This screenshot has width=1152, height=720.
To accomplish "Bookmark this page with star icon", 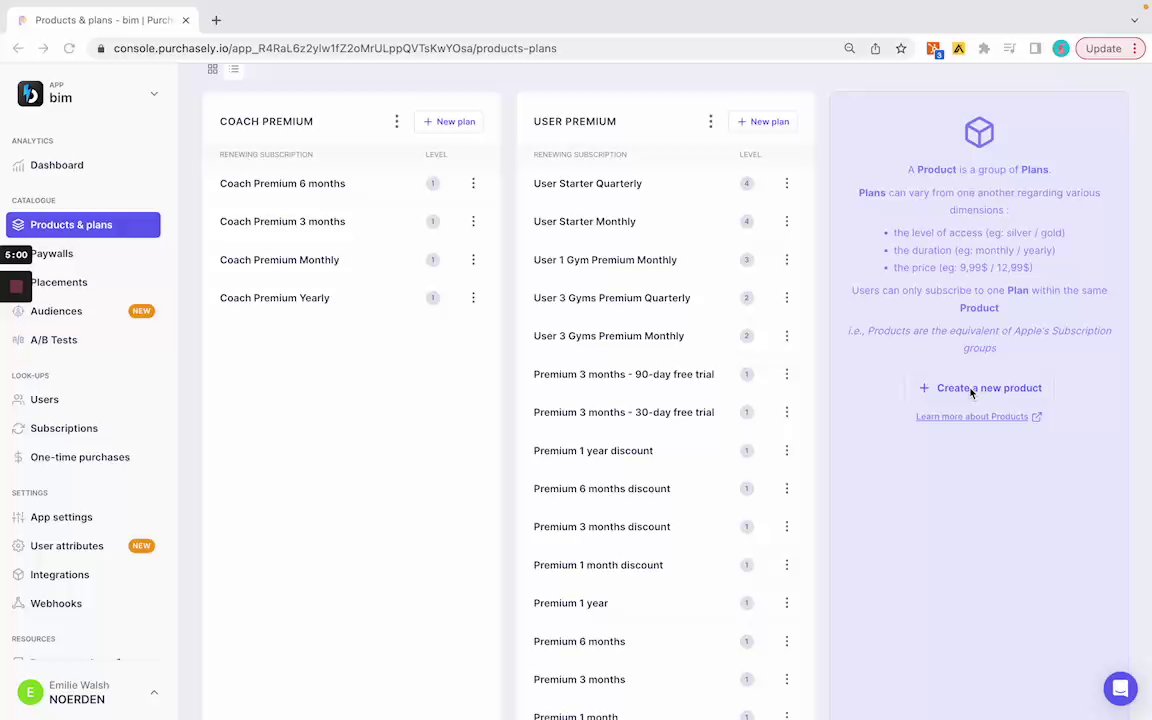I will pyautogui.click(x=901, y=48).
